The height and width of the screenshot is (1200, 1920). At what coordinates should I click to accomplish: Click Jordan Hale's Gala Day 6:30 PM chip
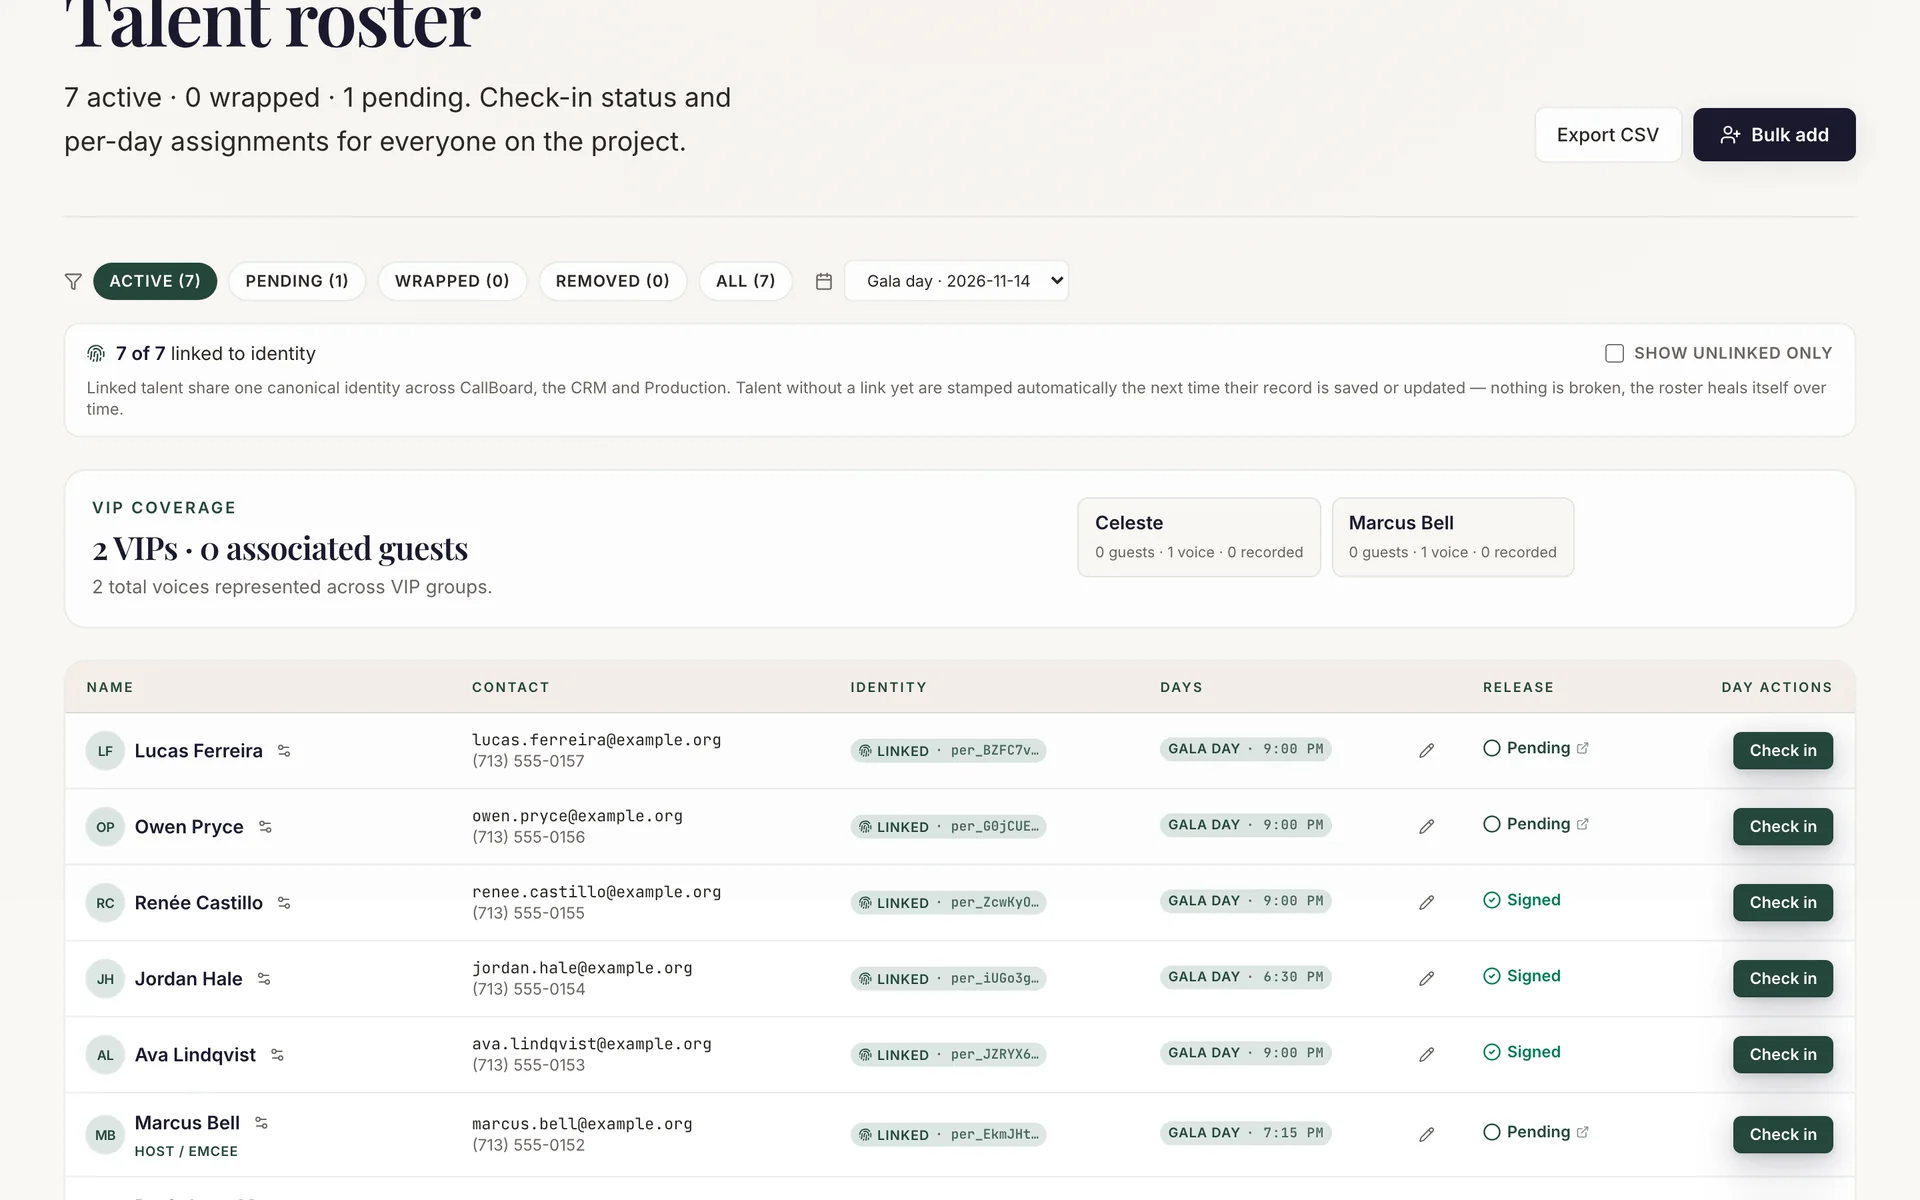1245,977
